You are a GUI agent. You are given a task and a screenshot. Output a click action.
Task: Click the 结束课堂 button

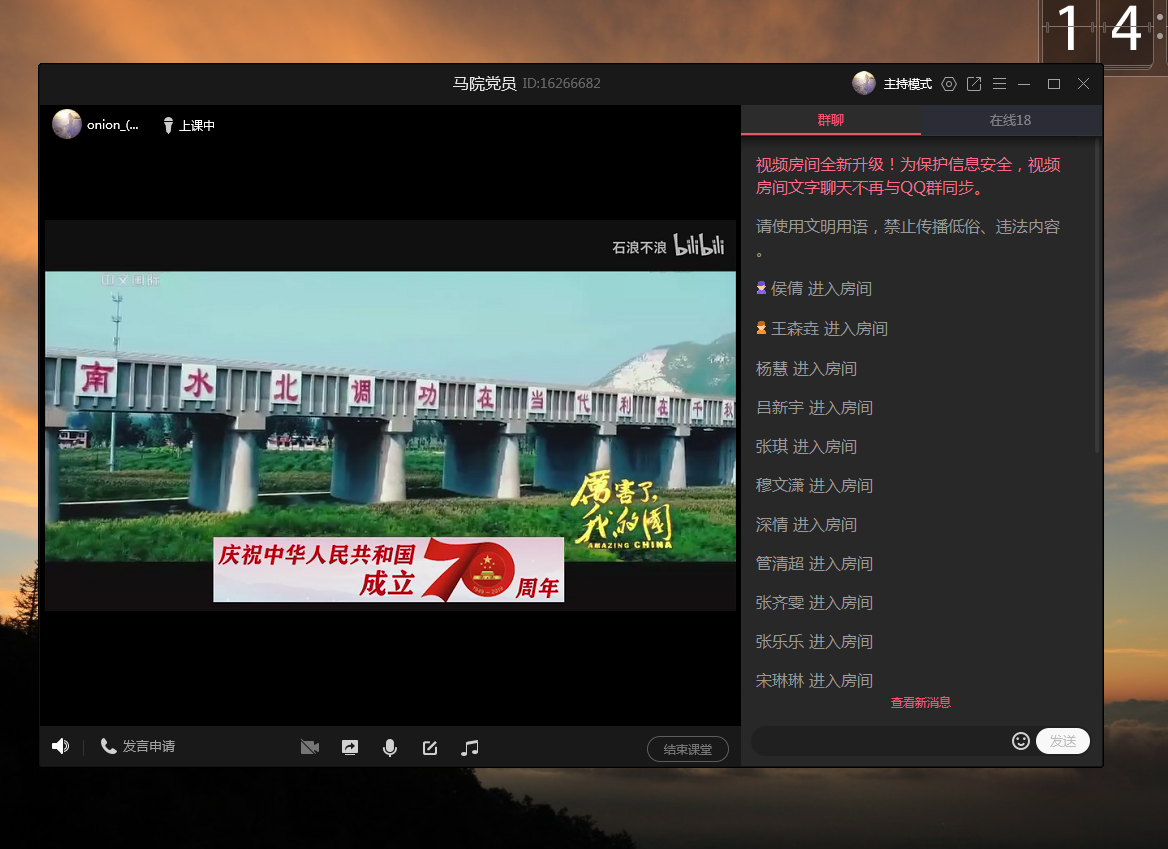688,749
